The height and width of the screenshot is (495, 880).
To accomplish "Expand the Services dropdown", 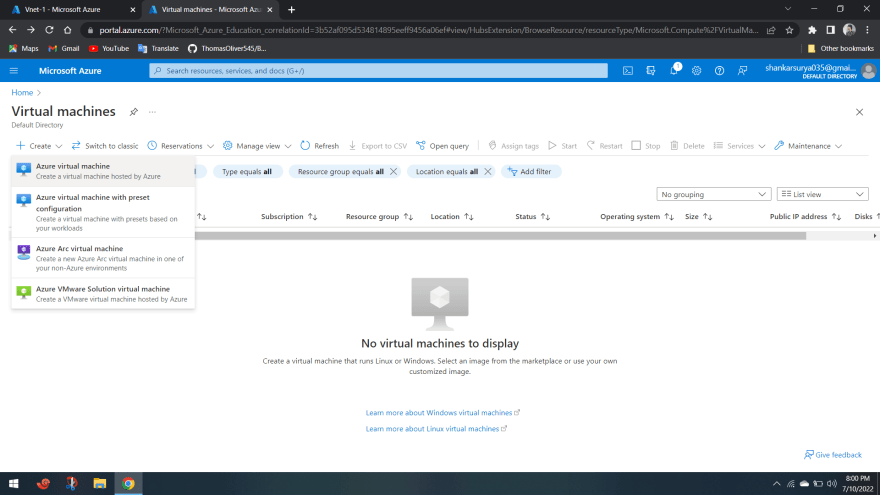I will 739,146.
